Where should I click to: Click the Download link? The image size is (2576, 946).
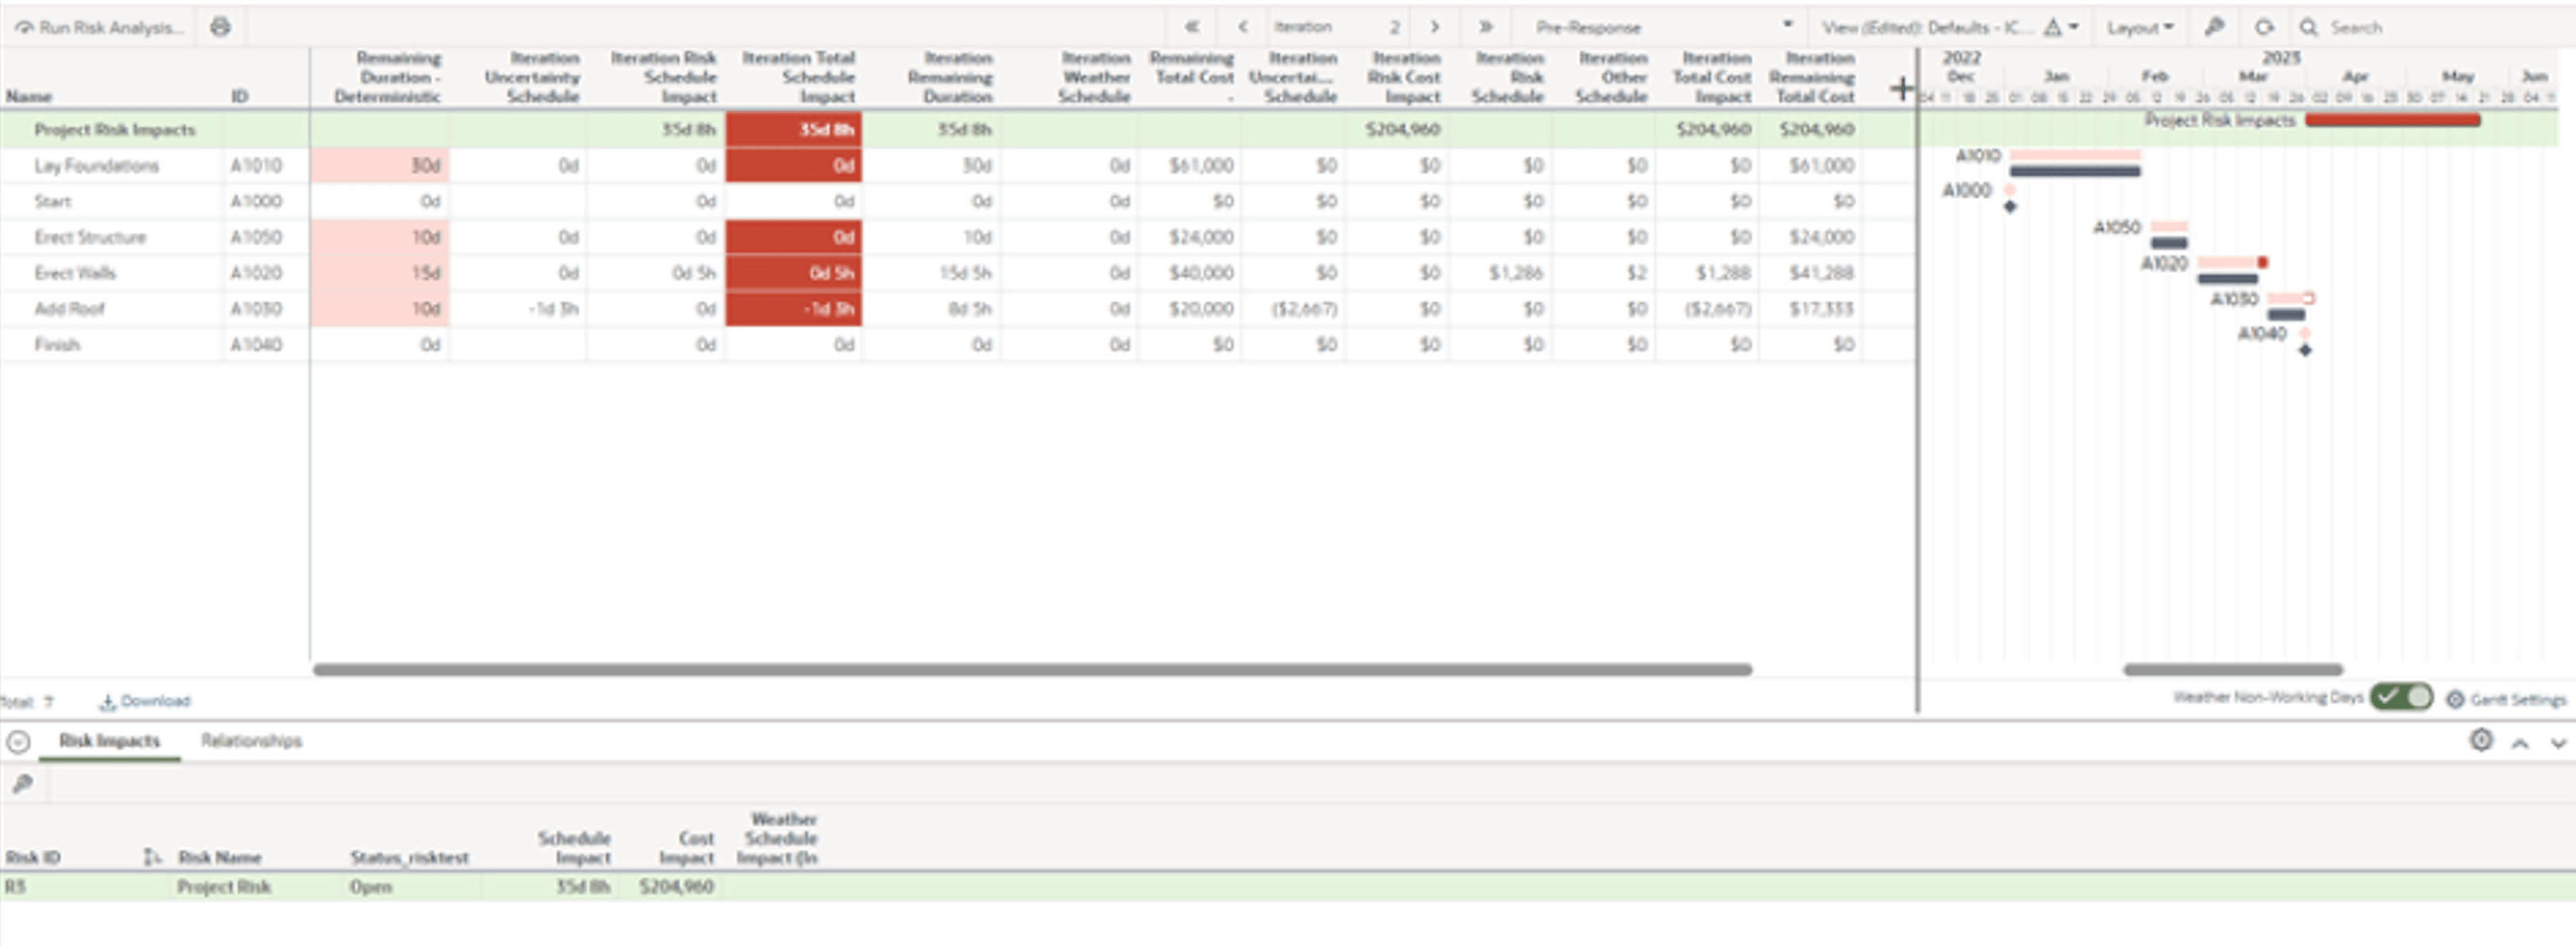pyautogui.click(x=145, y=701)
